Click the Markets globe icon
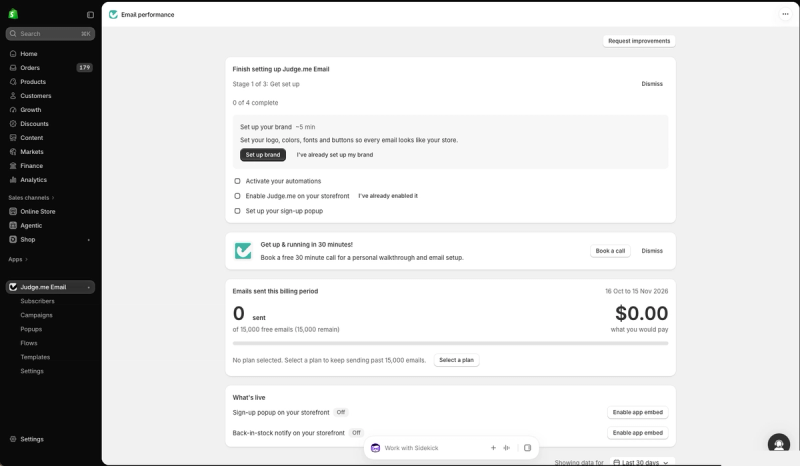Screen dimensions: 800x466 click(x=13, y=152)
